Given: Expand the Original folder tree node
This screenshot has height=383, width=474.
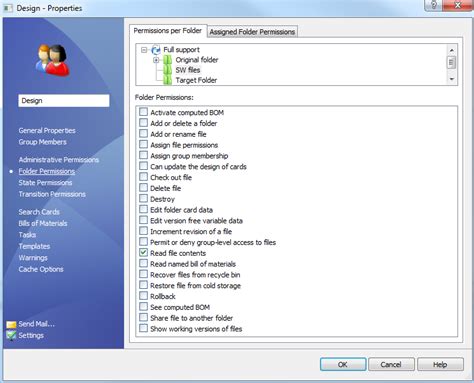Looking at the screenshot, I should click(156, 60).
